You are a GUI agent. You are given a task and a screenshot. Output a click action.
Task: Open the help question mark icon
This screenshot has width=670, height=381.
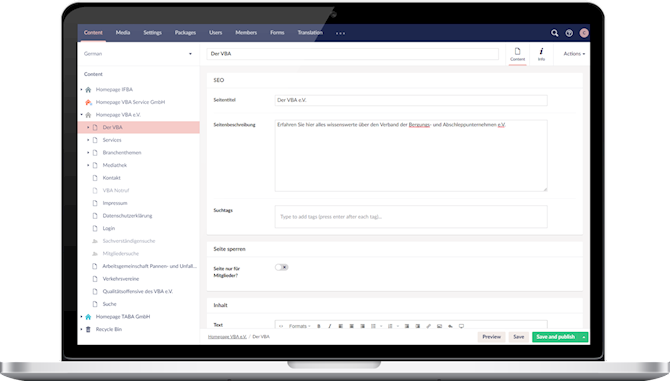pyautogui.click(x=569, y=33)
